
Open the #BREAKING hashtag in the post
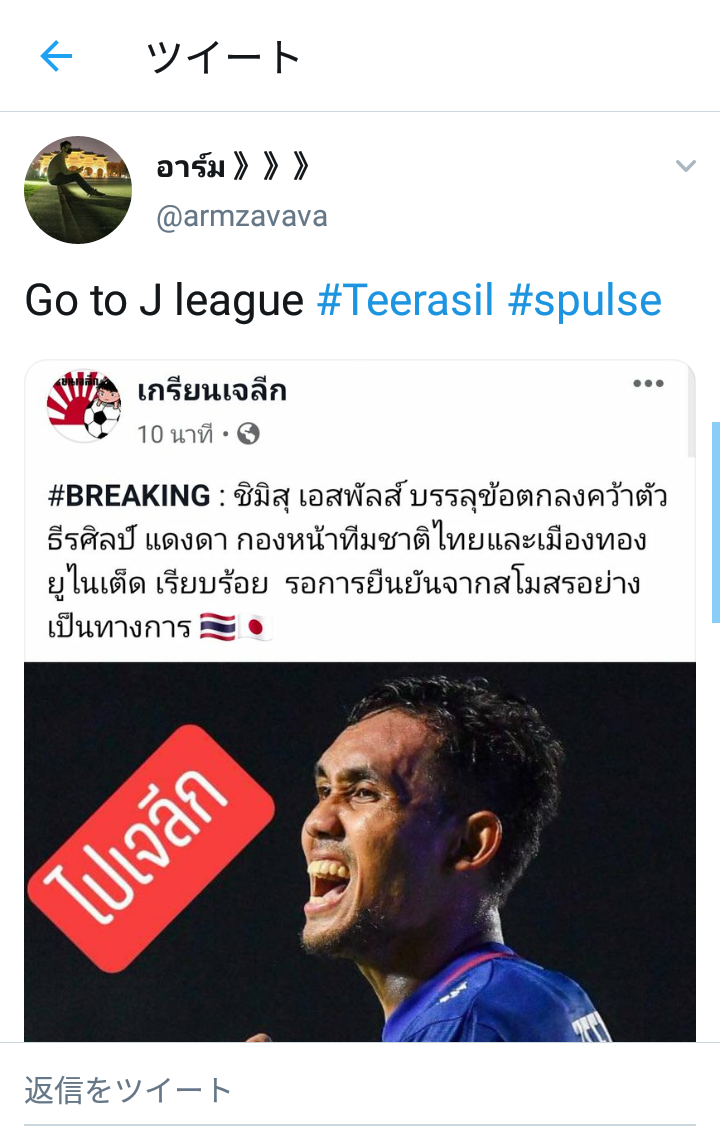(x=129, y=496)
